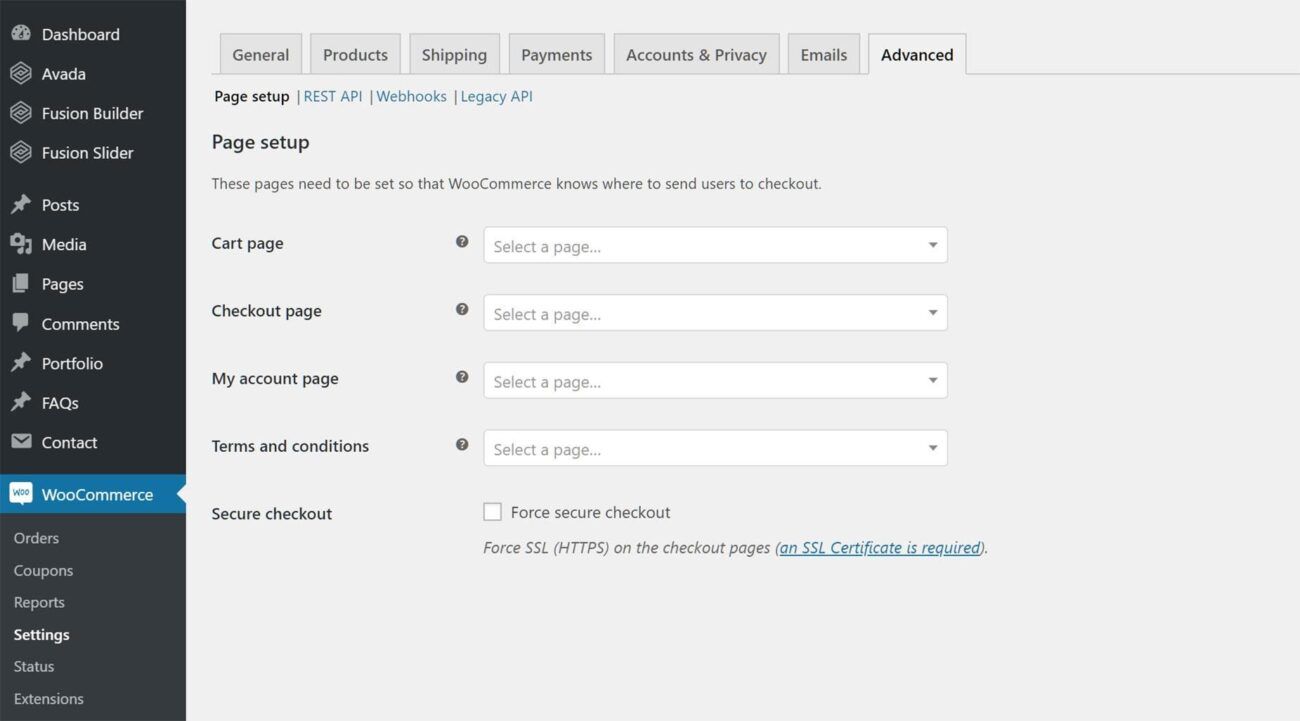Follow 'an SSL Certificate is required' link
Viewport: 1300px width, 721px height.
click(x=880, y=547)
